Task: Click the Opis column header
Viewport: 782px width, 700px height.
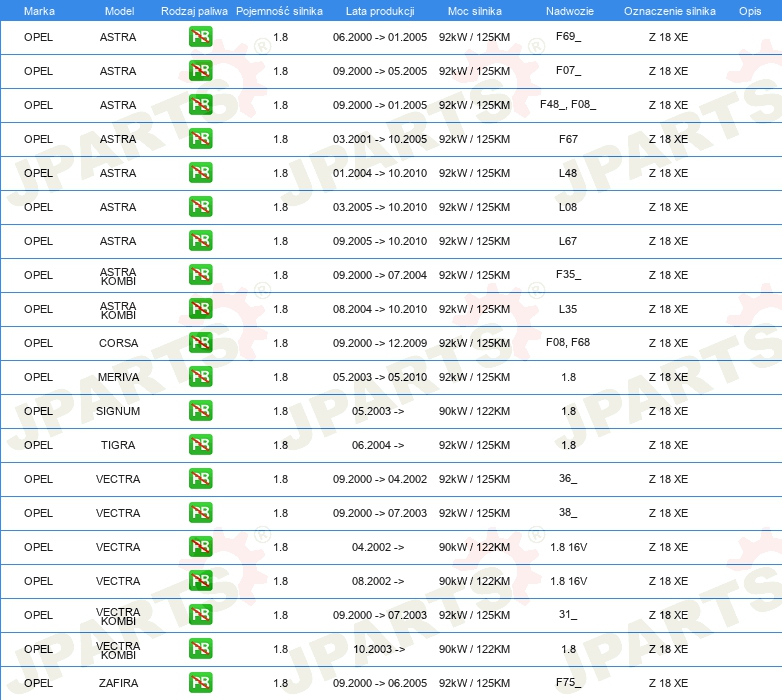Action: (750, 11)
